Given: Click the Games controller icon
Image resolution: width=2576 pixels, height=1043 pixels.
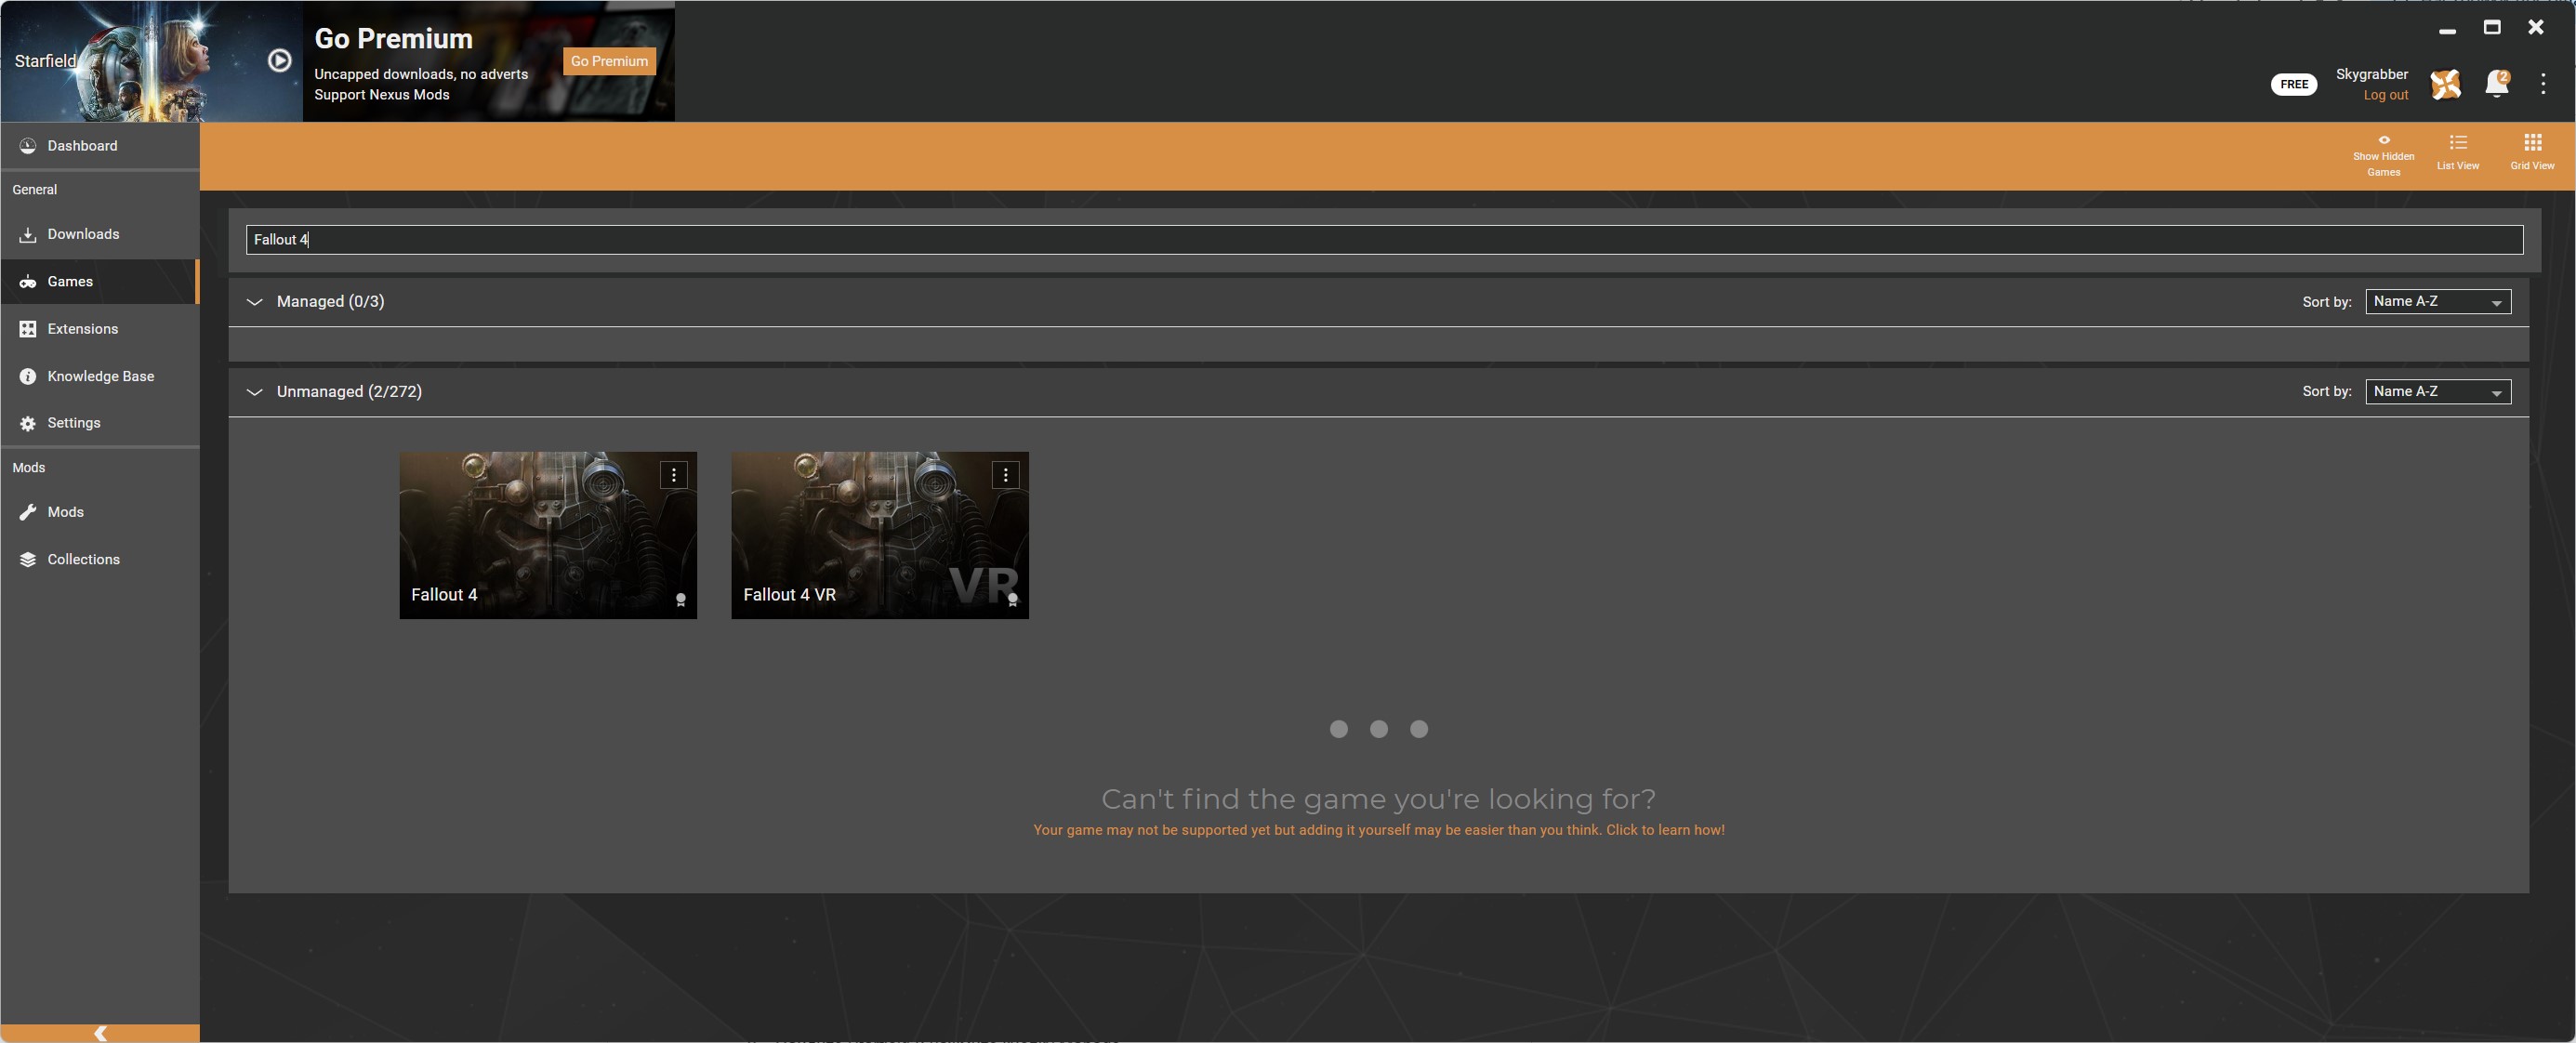Looking at the screenshot, I should point(28,282).
